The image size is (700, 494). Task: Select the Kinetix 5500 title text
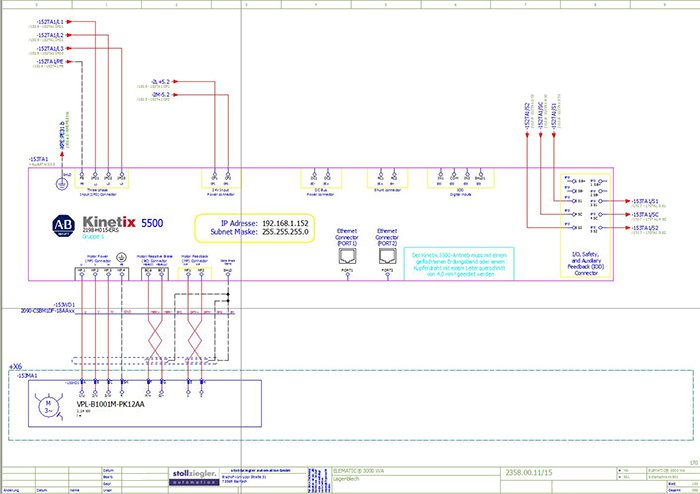[x=123, y=222]
